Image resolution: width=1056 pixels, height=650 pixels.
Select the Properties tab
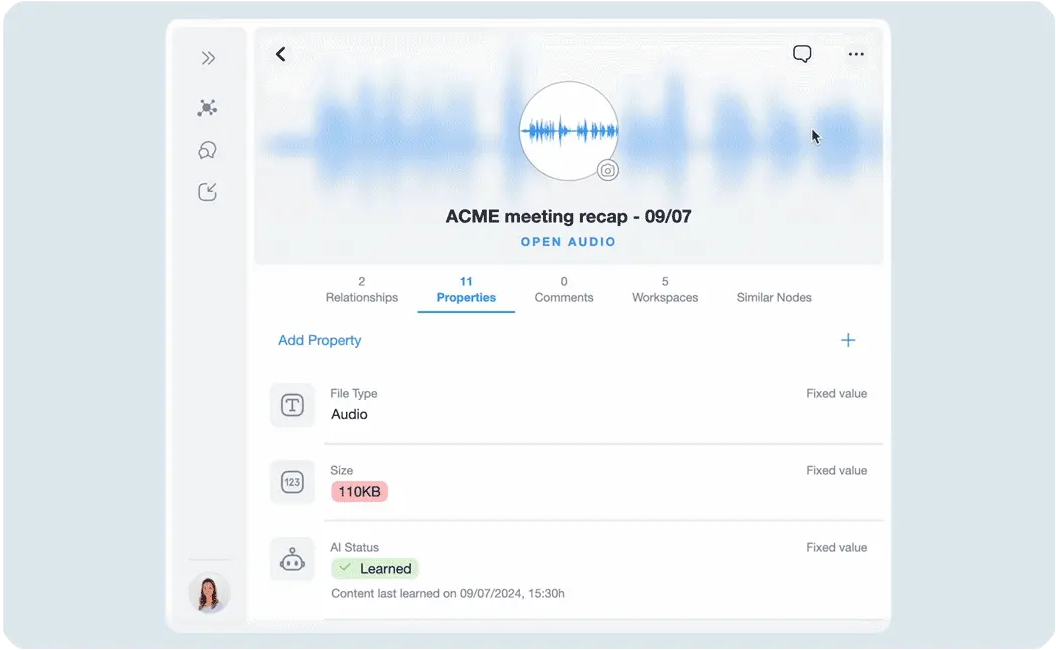coord(466,290)
